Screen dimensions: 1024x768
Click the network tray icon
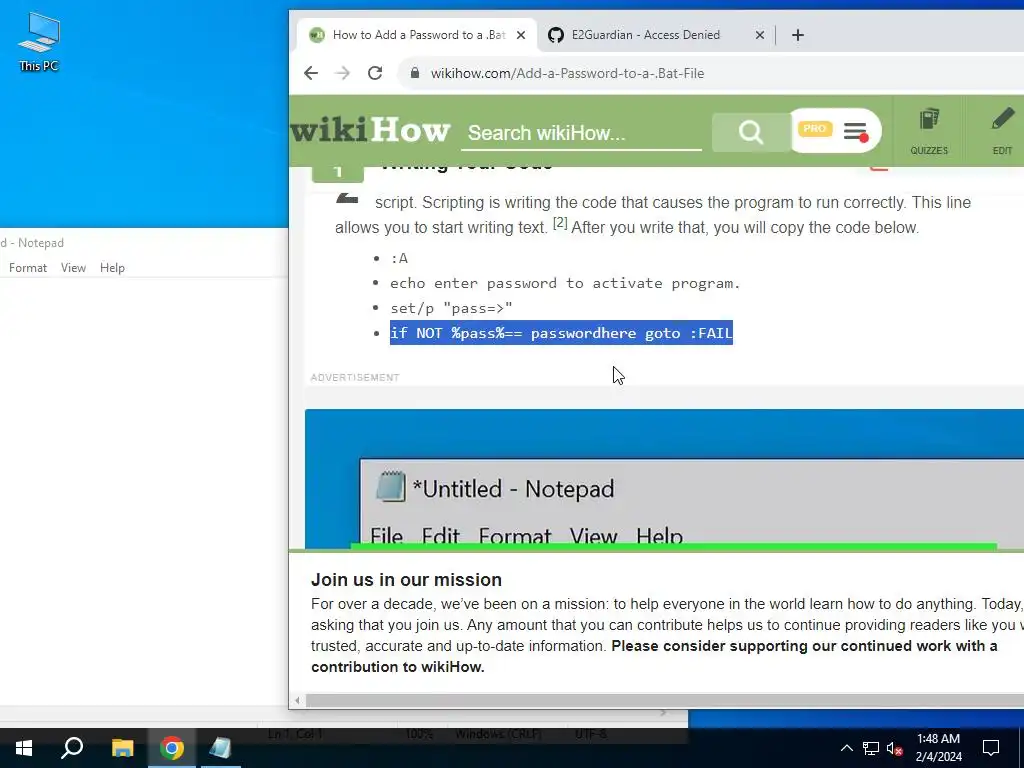[871, 748]
